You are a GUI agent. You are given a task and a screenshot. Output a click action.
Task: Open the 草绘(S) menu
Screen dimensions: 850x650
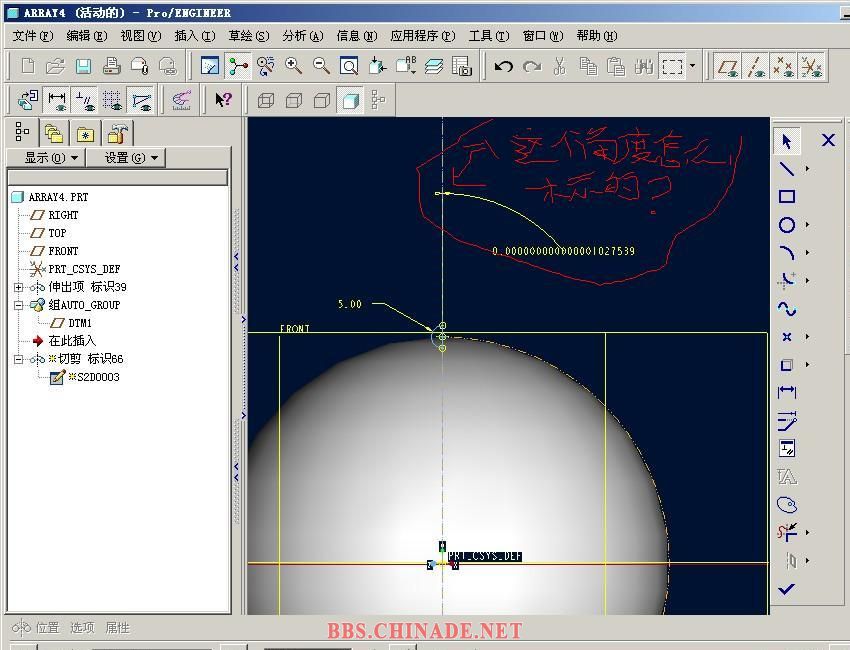(x=248, y=36)
